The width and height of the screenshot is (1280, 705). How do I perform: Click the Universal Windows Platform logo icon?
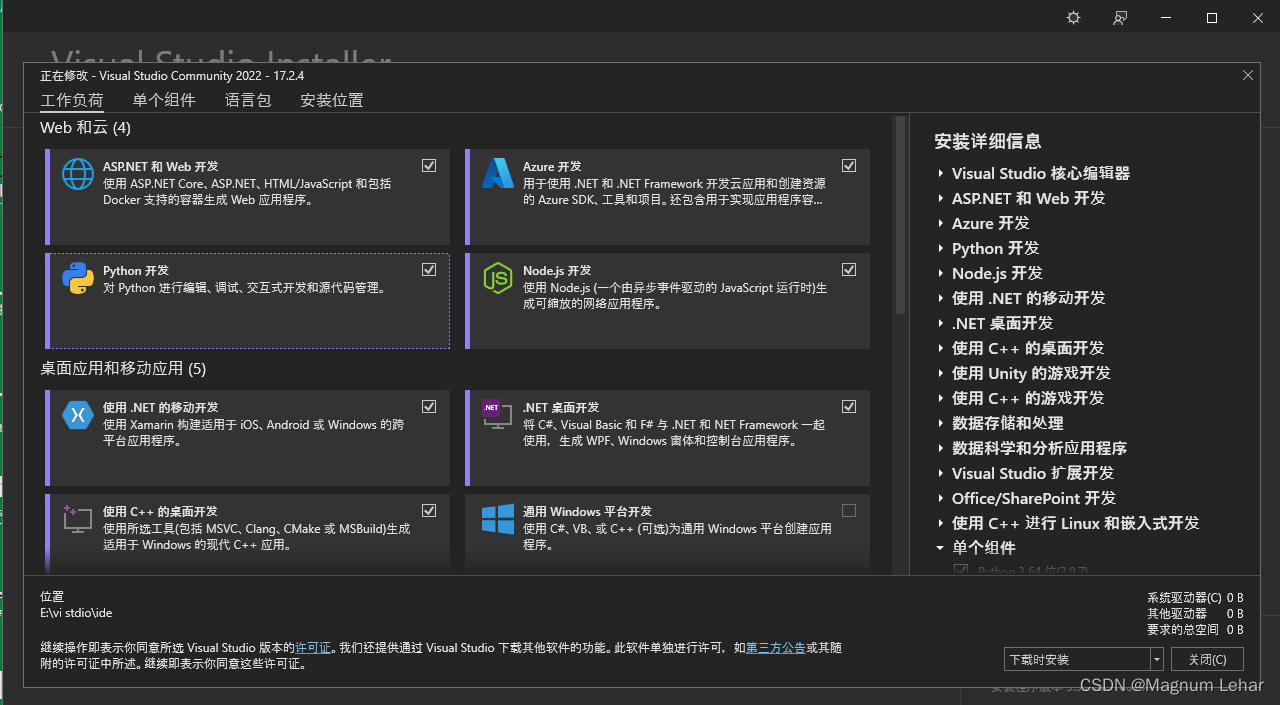coord(497,519)
